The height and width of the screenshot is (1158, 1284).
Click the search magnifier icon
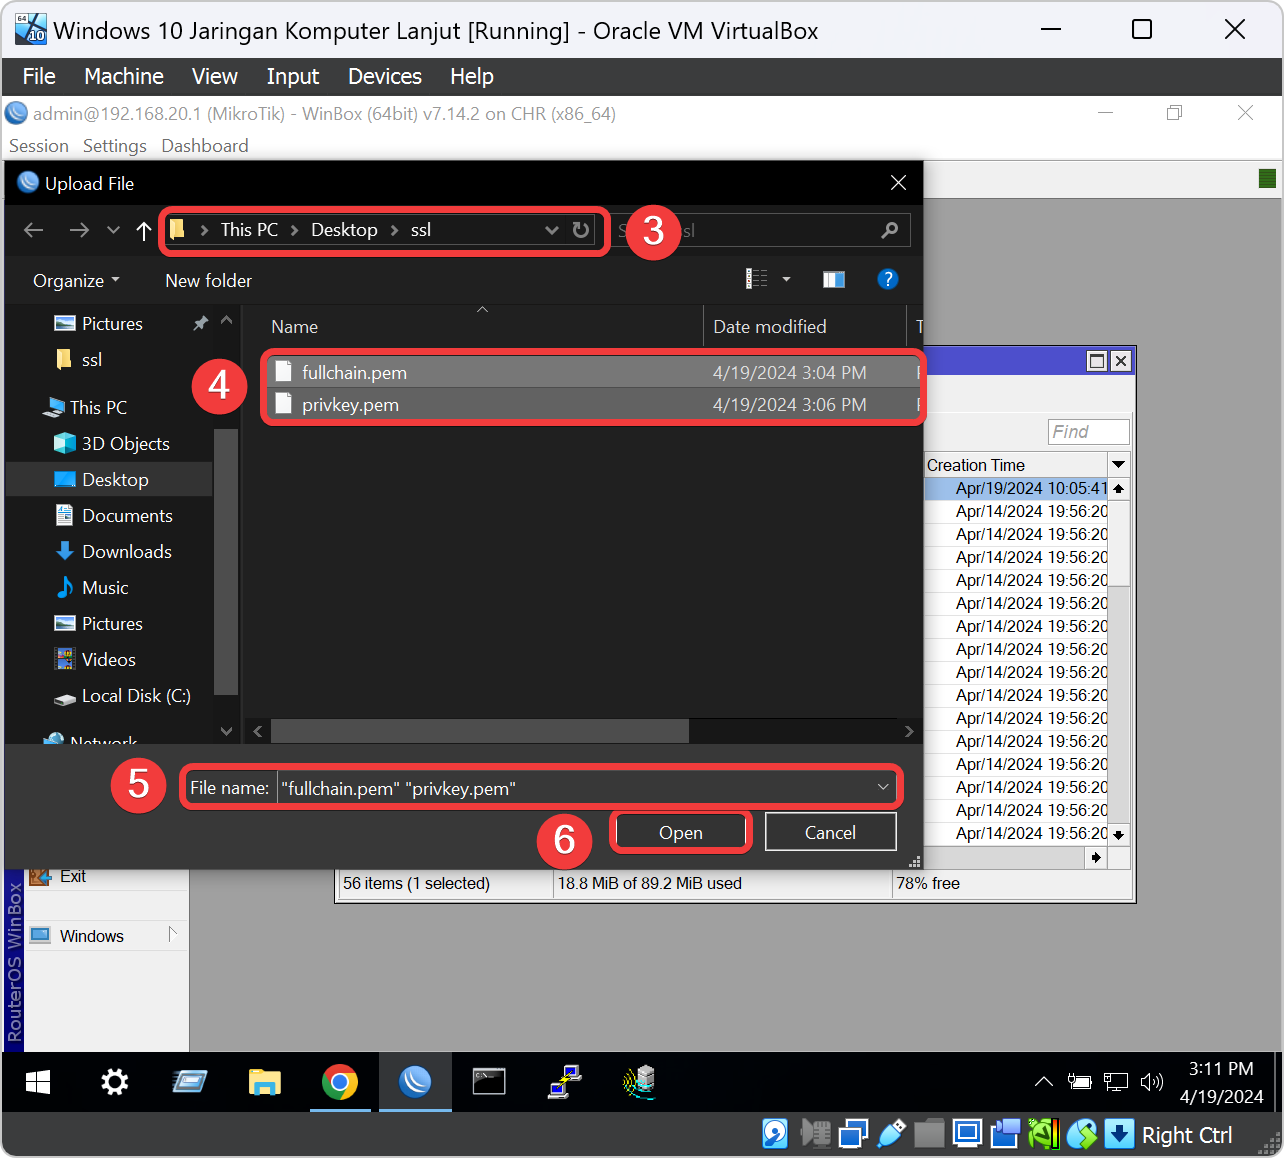889,230
